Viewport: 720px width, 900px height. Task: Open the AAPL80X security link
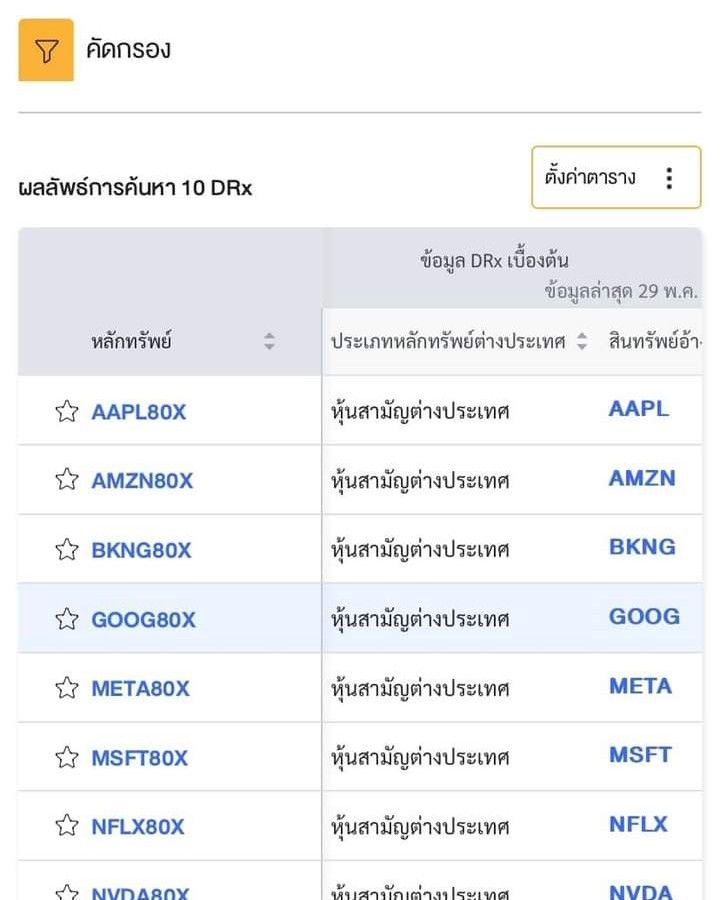[x=136, y=409]
